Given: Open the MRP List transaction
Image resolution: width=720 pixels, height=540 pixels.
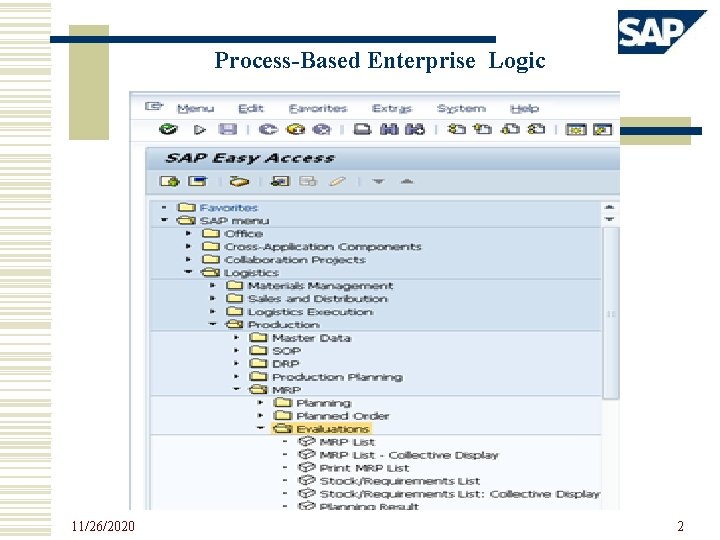Looking at the screenshot, I should point(347,442).
